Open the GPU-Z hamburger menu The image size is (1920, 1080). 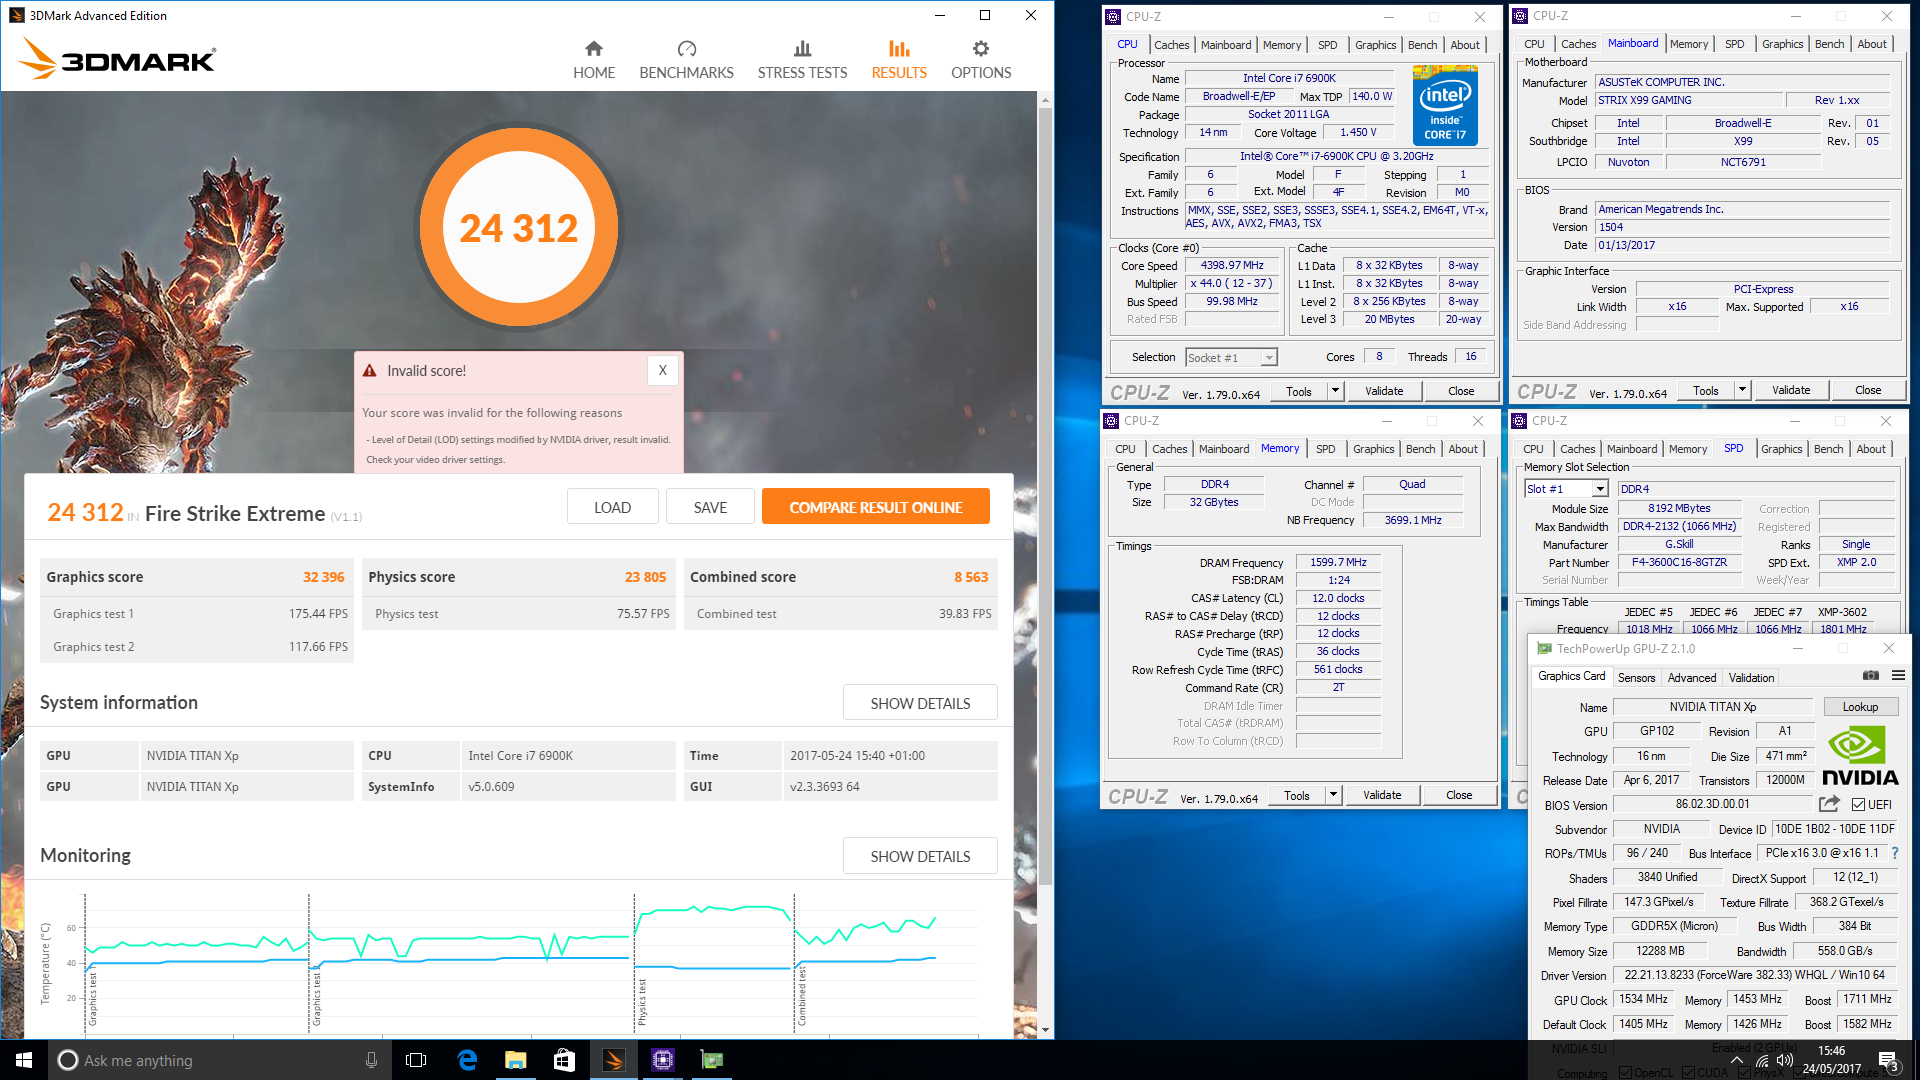pyautogui.click(x=1898, y=676)
